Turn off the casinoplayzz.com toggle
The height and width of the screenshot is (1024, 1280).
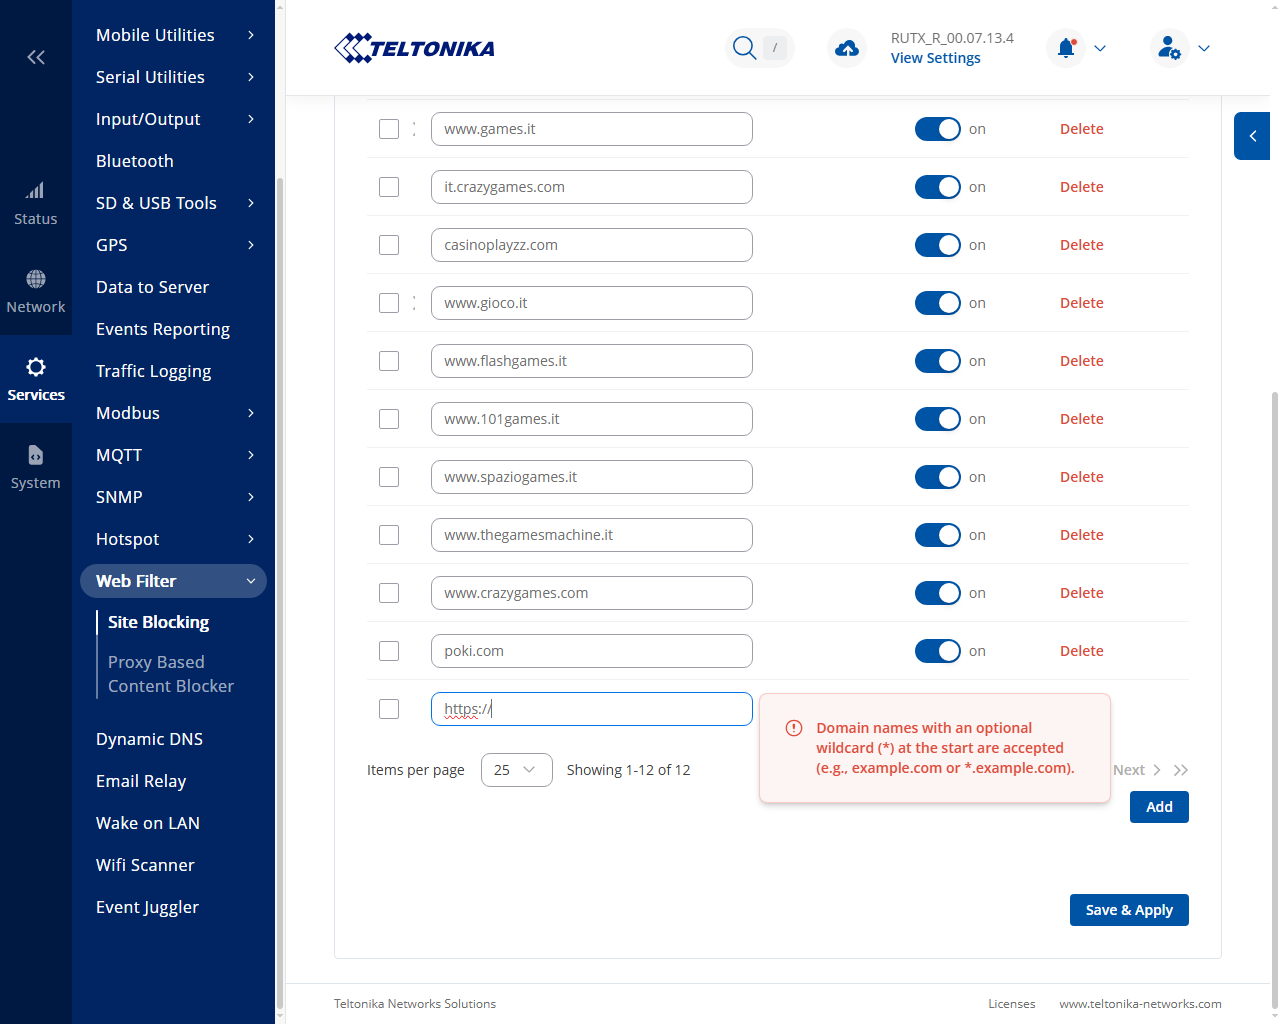click(x=938, y=245)
